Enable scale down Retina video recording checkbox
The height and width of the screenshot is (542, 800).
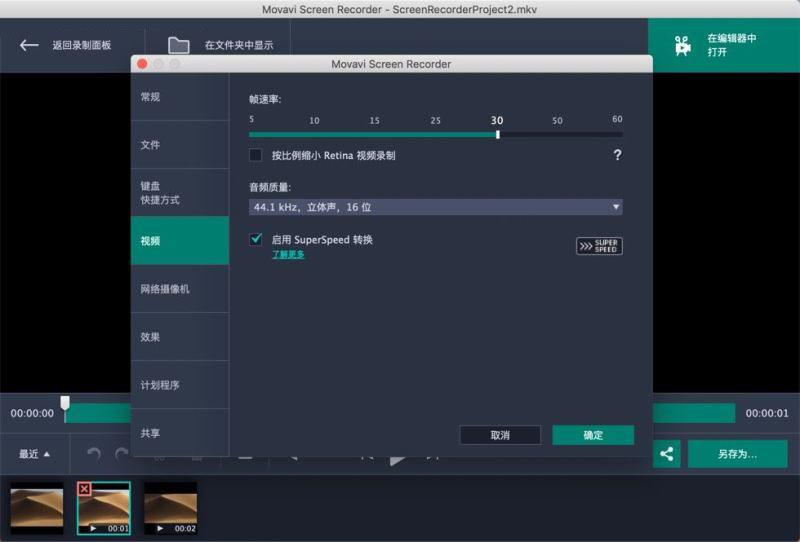pos(256,155)
